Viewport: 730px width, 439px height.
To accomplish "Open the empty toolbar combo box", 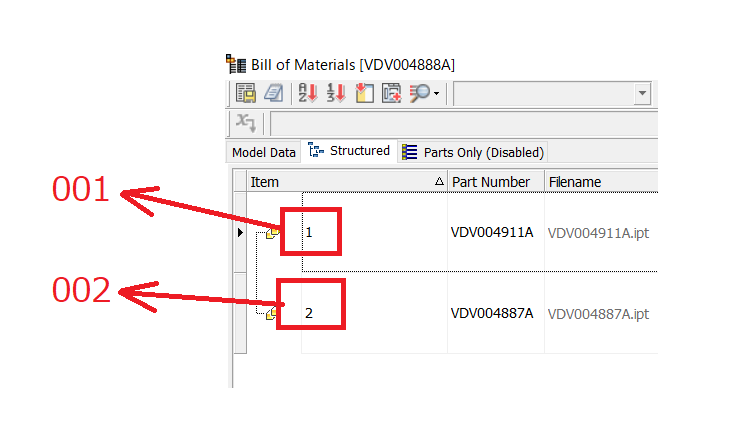I will pyautogui.click(x=552, y=94).
